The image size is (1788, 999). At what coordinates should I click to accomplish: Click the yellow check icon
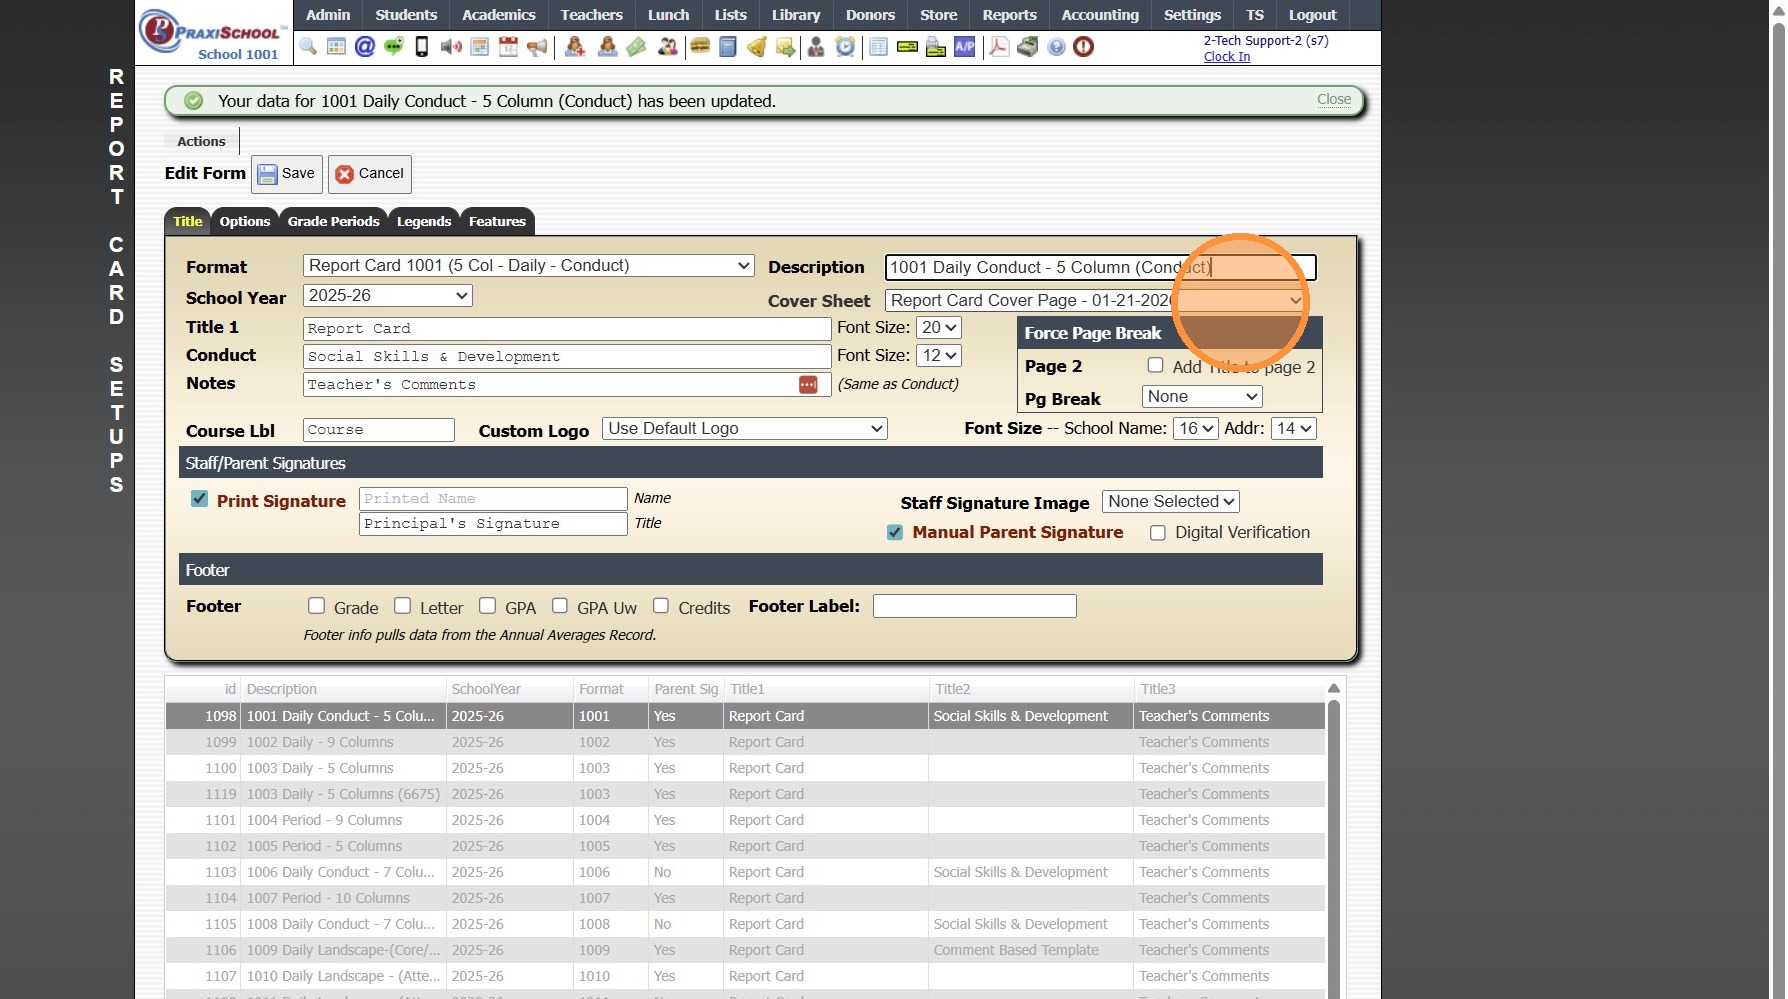point(907,47)
